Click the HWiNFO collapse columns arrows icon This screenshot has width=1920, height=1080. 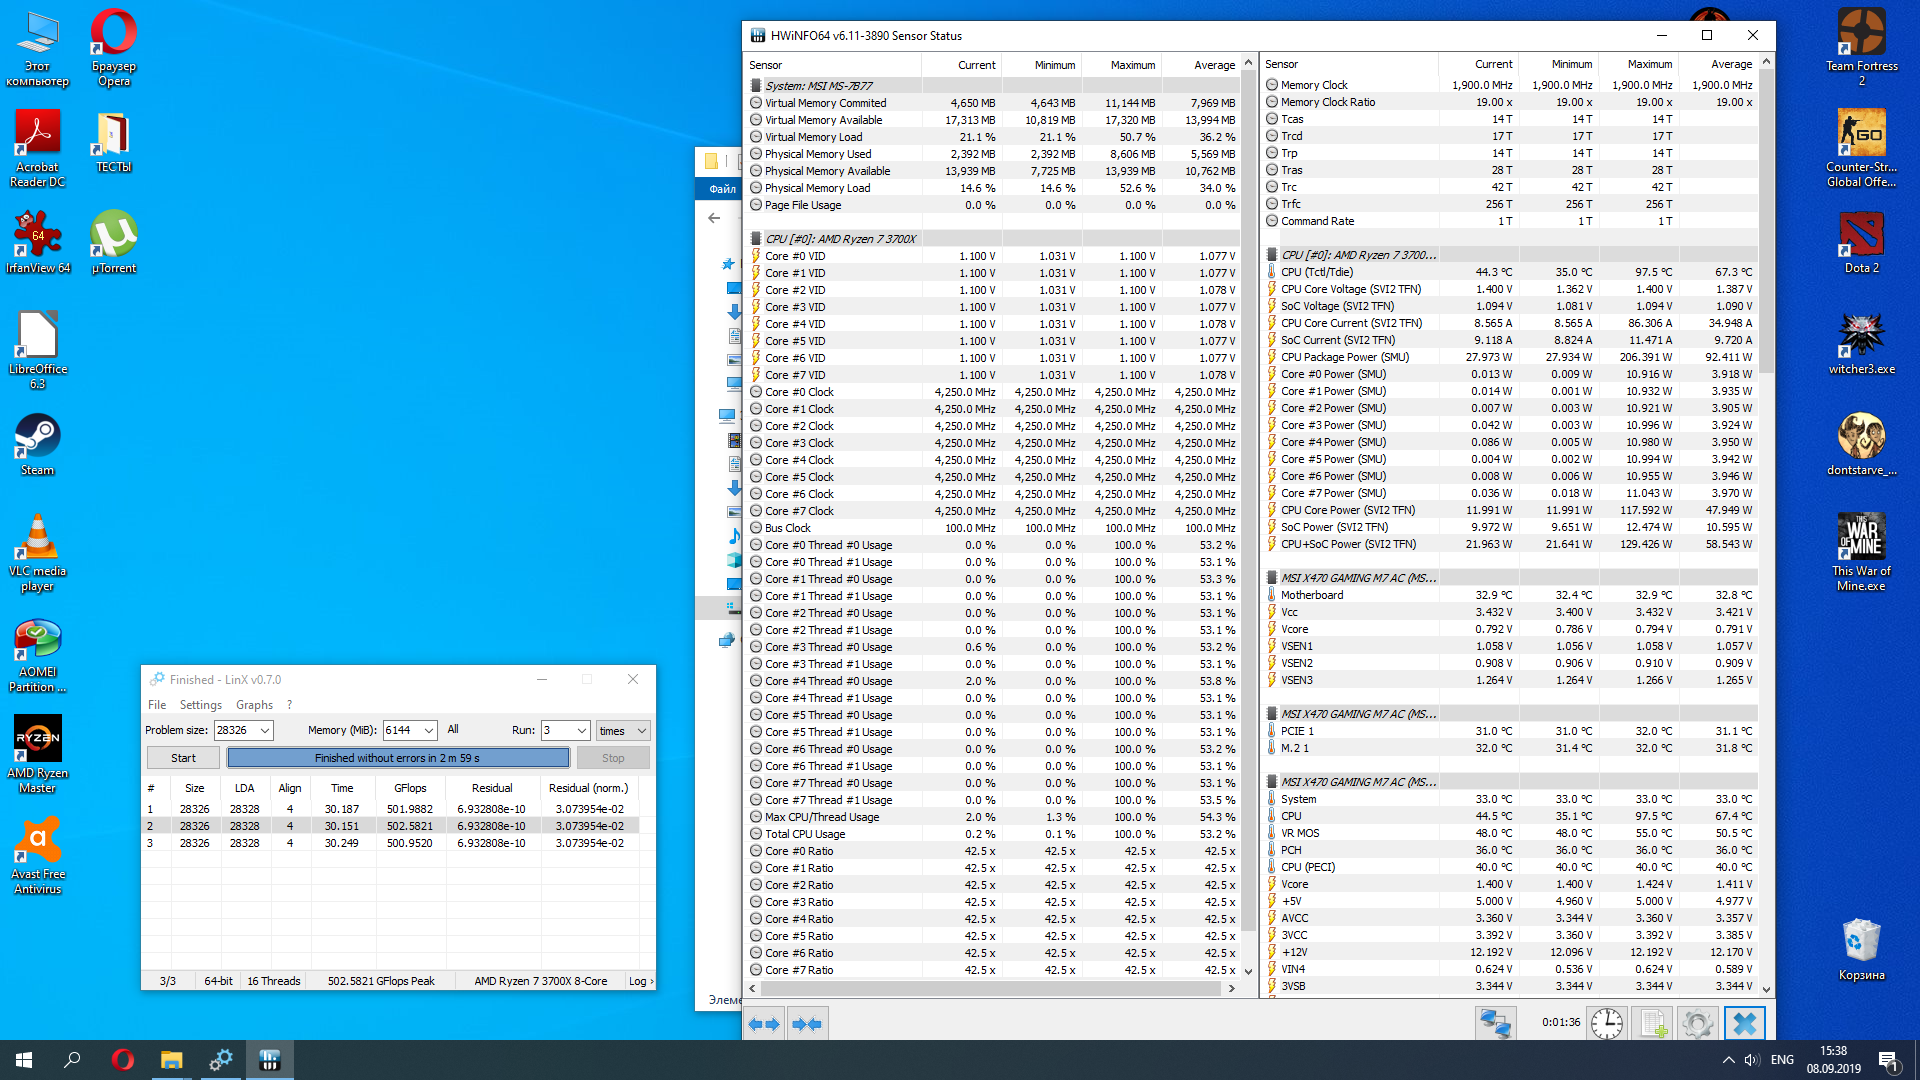coord(807,1023)
